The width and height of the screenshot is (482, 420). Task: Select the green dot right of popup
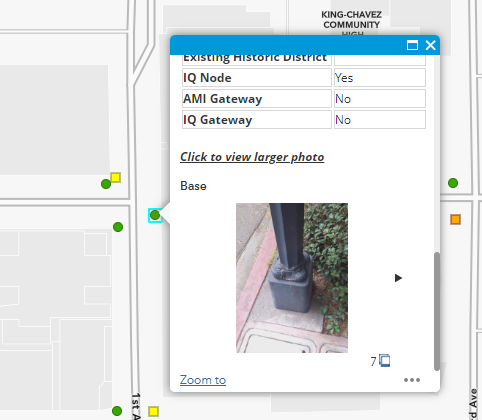(x=453, y=183)
